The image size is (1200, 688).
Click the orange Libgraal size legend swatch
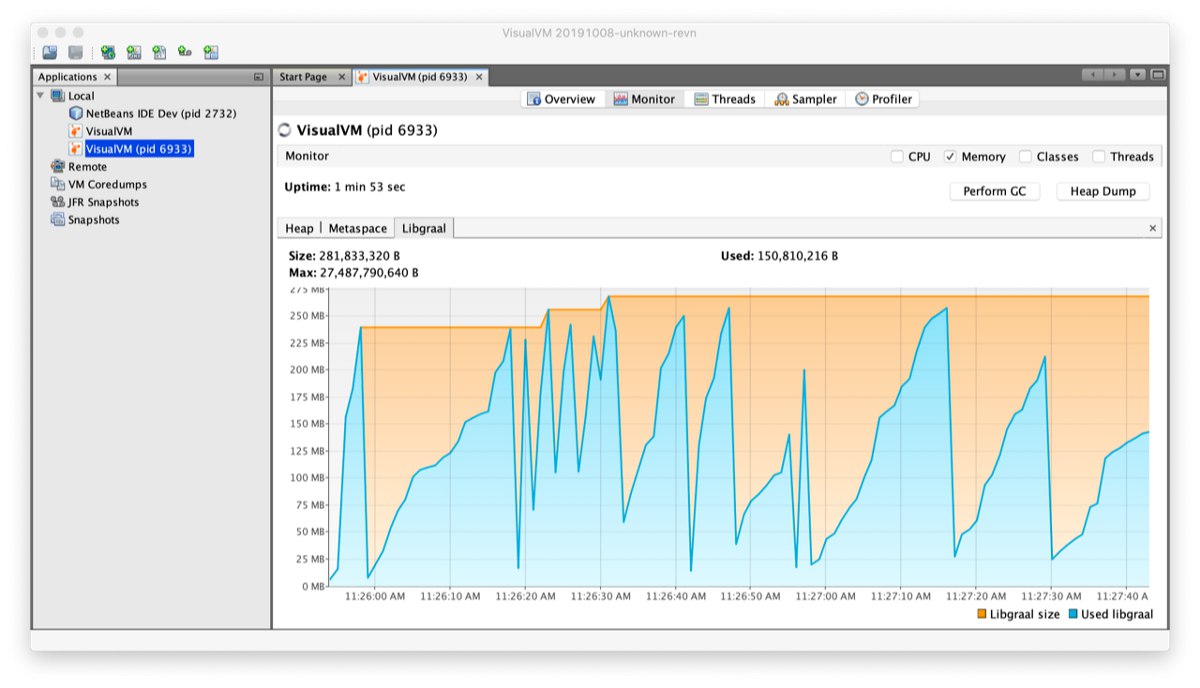[982, 614]
